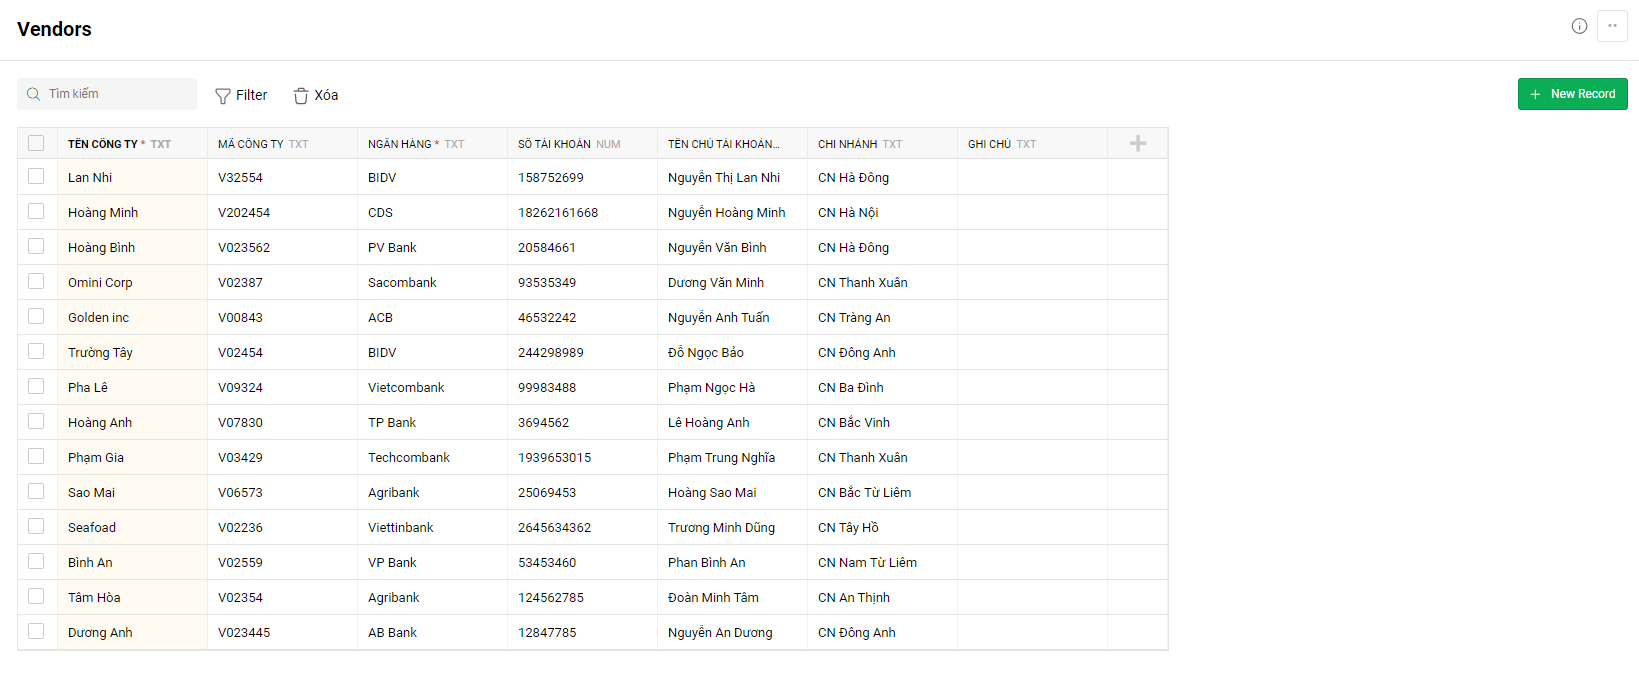Select the company name cell Golden inc
1639x677 pixels.
pos(132,317)
